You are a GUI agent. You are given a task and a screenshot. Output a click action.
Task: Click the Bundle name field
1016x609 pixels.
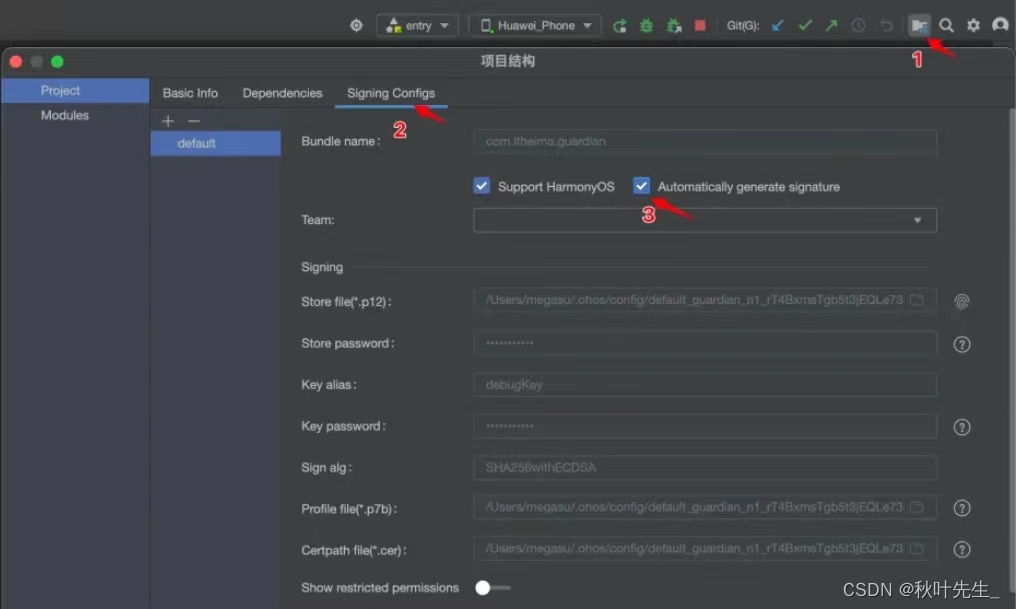click(705, 142)
